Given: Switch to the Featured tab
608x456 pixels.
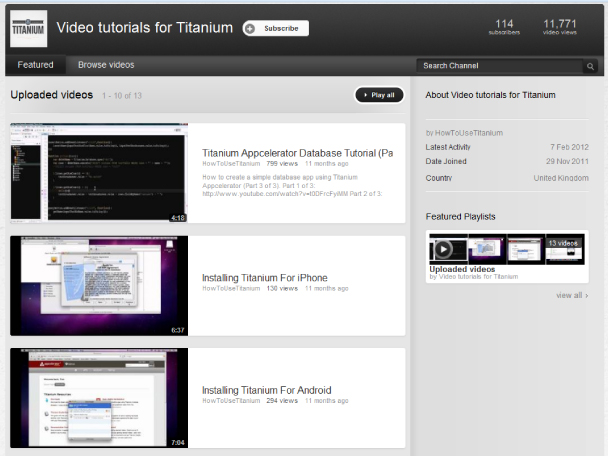Looking at the screenshot, I should click(x=35, y=65).
